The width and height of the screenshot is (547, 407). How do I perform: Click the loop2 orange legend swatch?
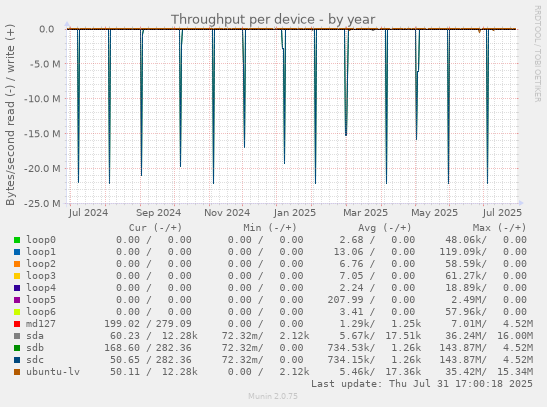click(17, 264)
